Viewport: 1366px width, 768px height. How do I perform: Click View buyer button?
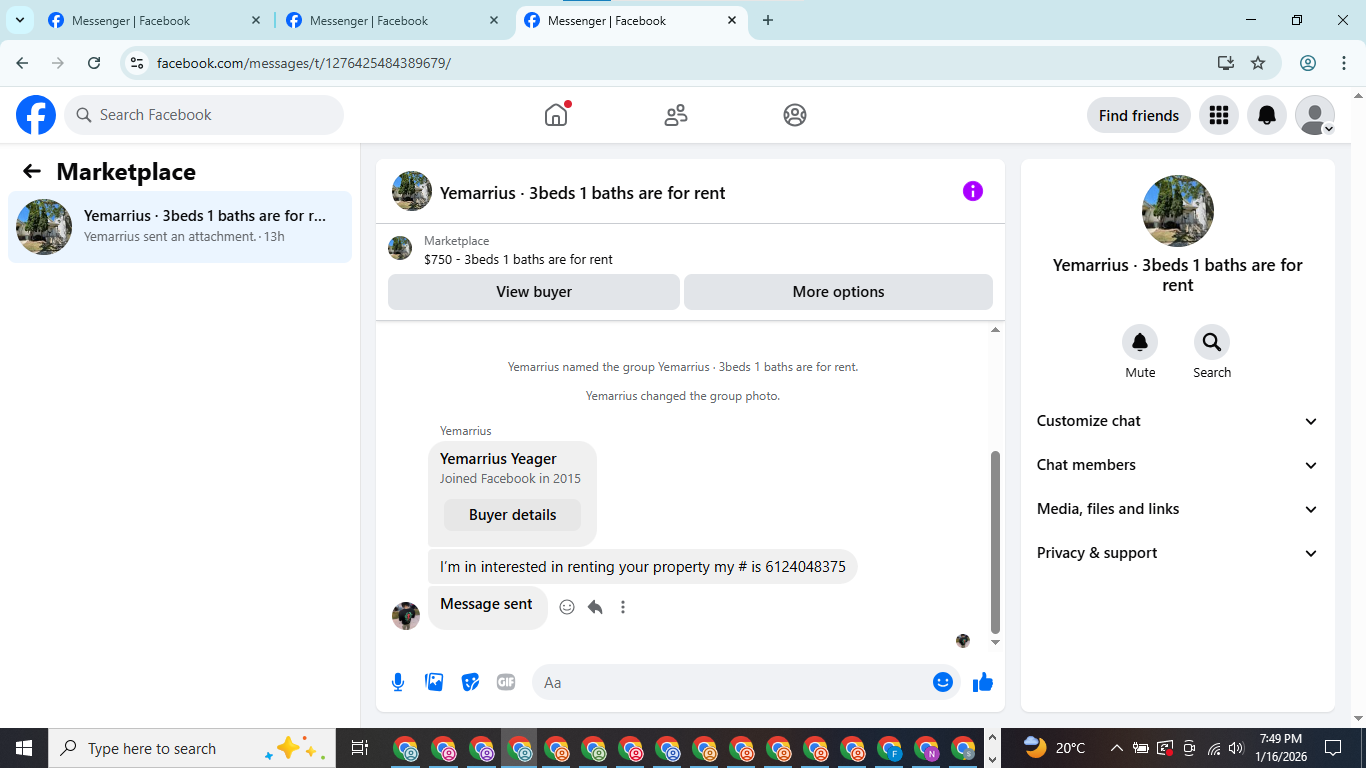tap(534, 292)
